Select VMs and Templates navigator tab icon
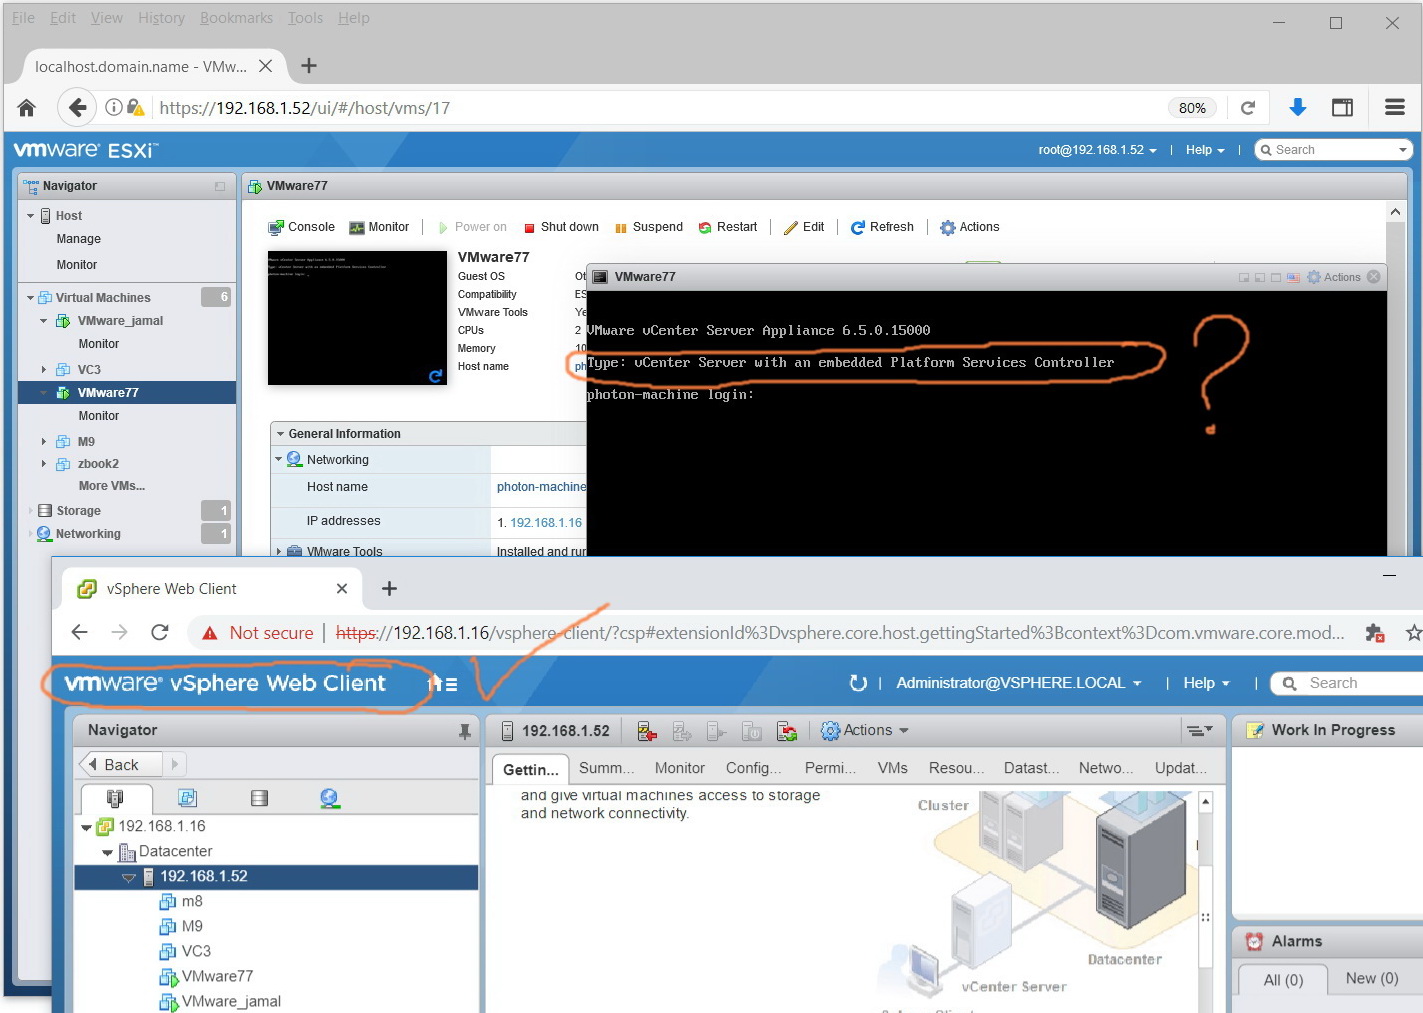The height and width of the screenshot is (1013, 1423). (187, 798)
